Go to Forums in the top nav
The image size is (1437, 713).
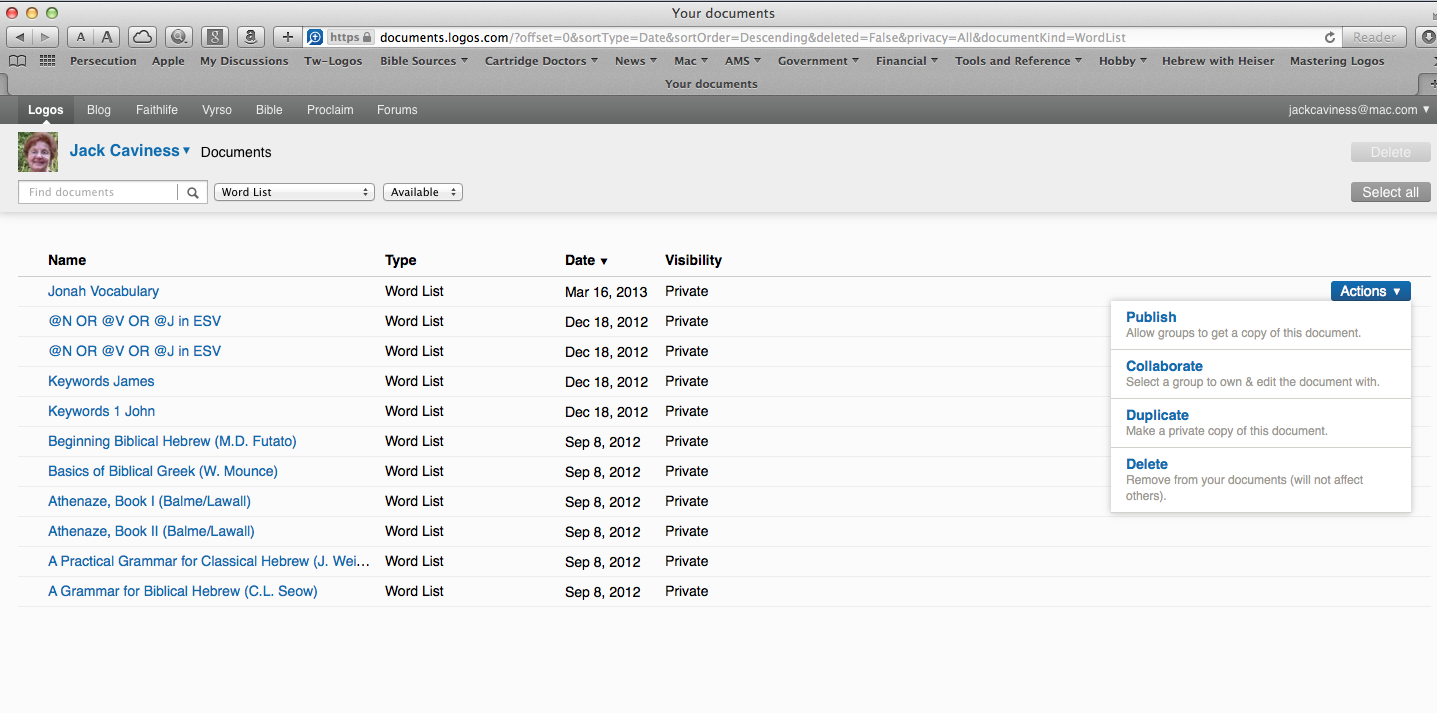[397, 110]
